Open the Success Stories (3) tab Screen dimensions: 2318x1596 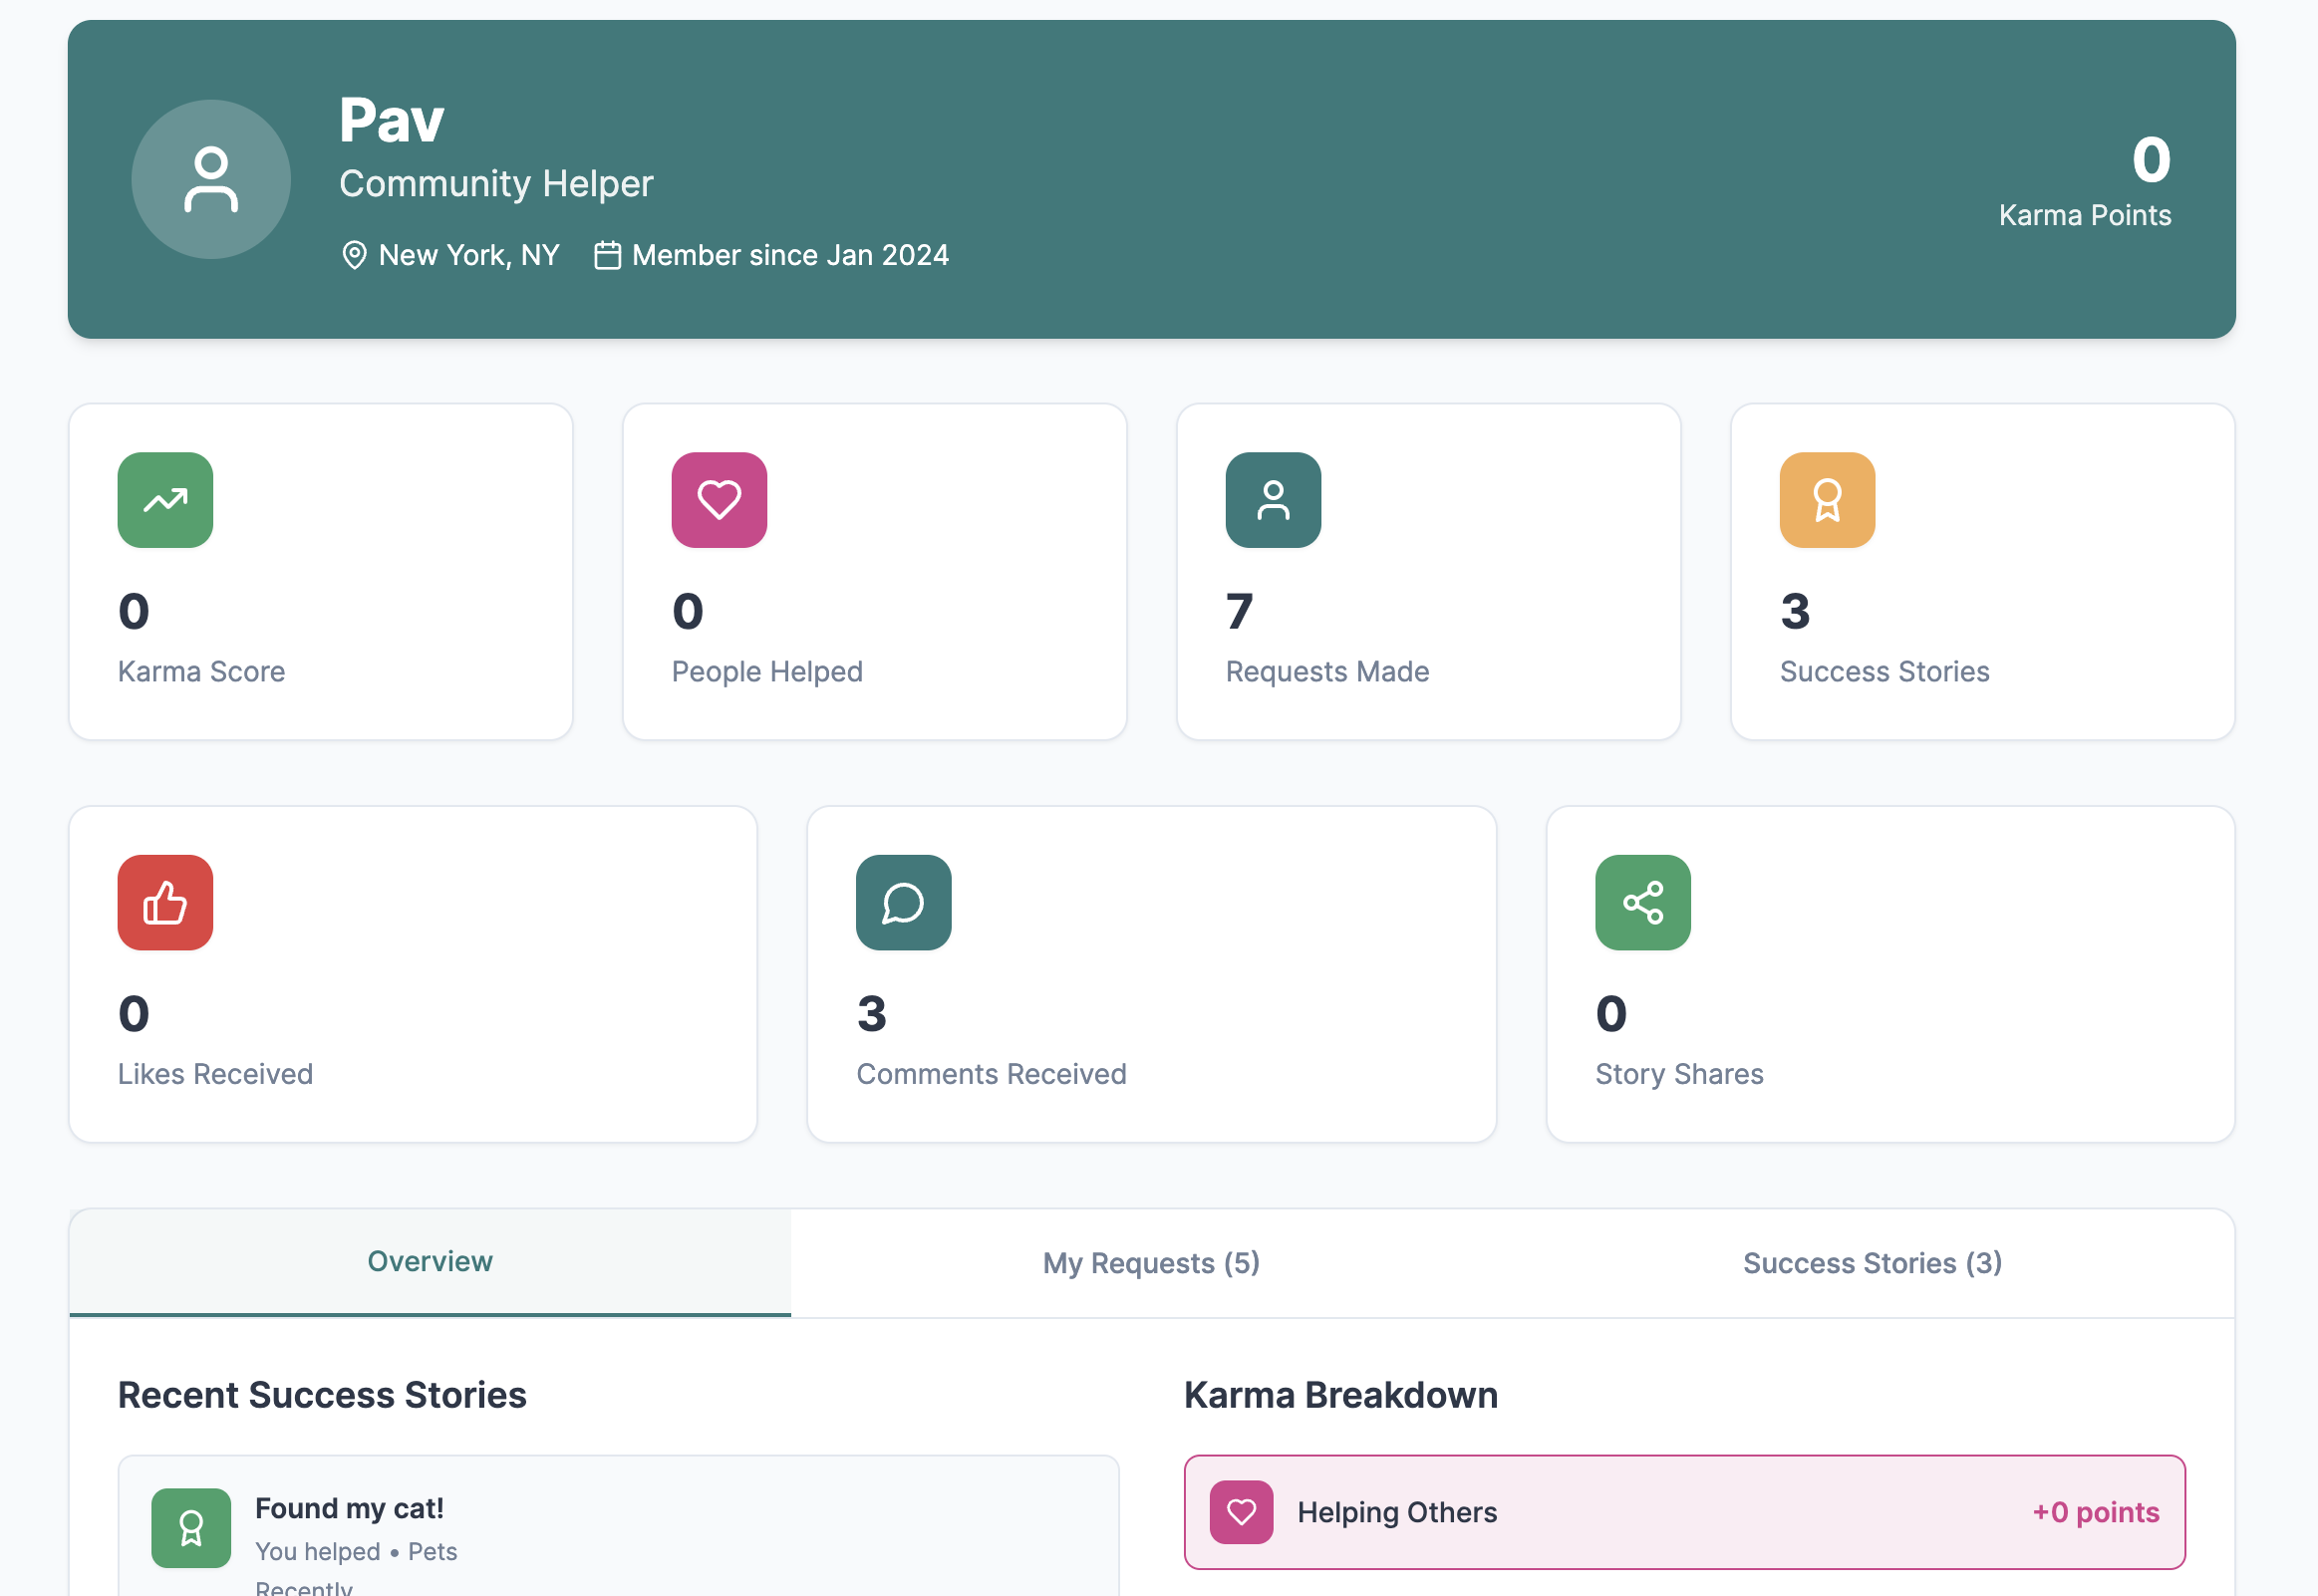point(1872,1263)
